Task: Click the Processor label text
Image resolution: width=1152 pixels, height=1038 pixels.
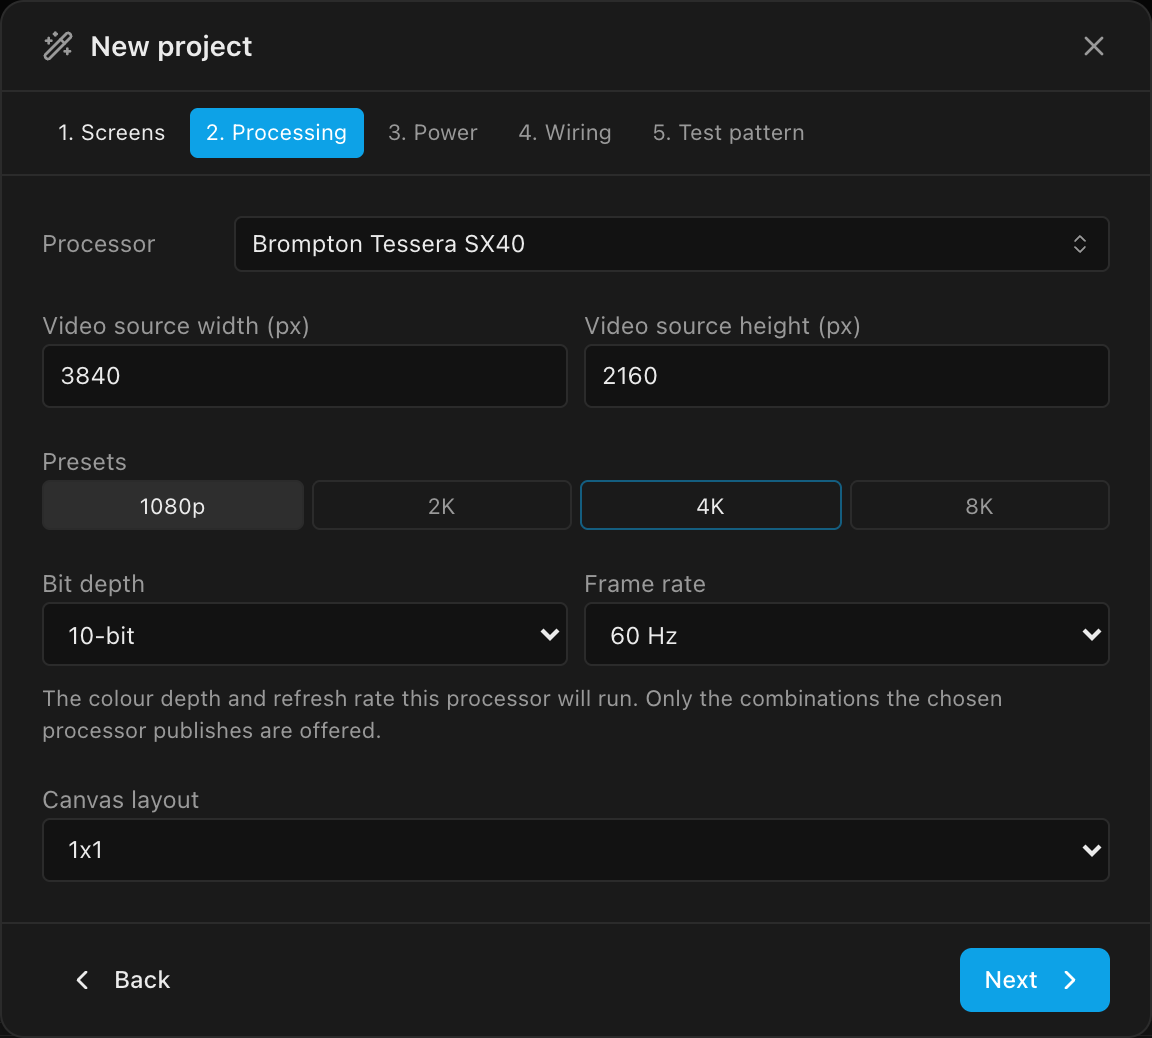Action: 98,244
